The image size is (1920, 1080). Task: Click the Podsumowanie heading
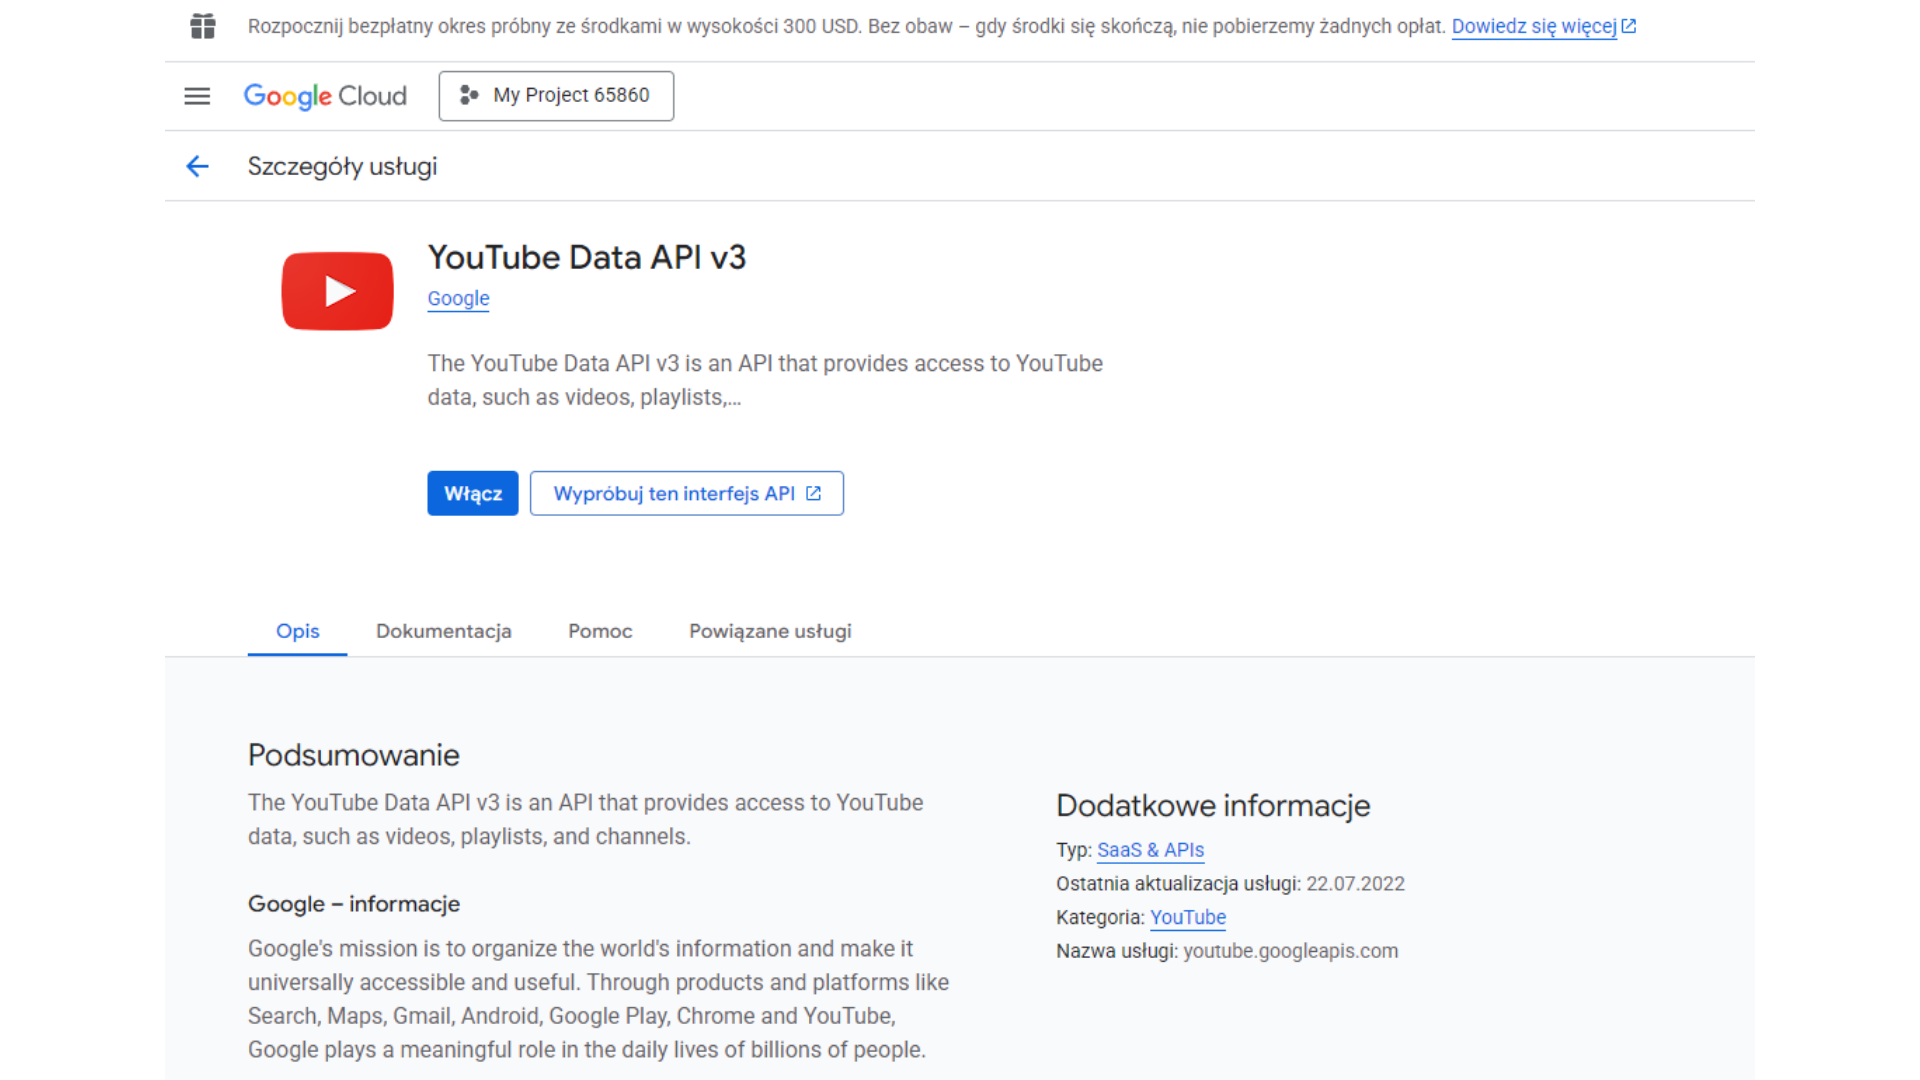coord(354,755)
